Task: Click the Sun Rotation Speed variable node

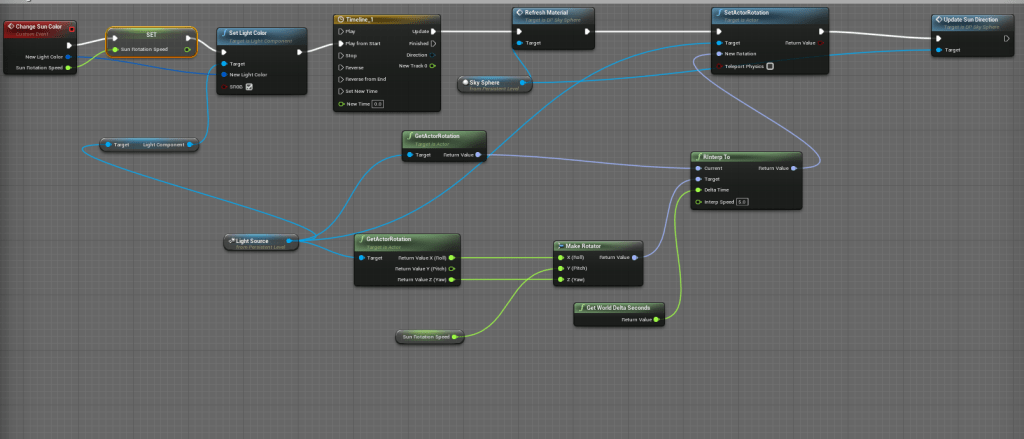Action: [x=425, y=338]
